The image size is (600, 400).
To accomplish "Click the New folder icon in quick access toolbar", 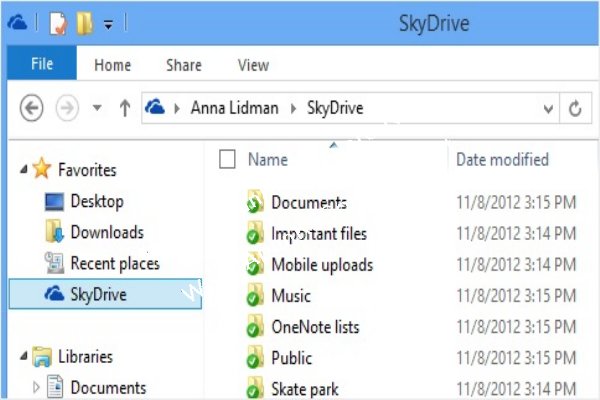I will pos(85,23).
